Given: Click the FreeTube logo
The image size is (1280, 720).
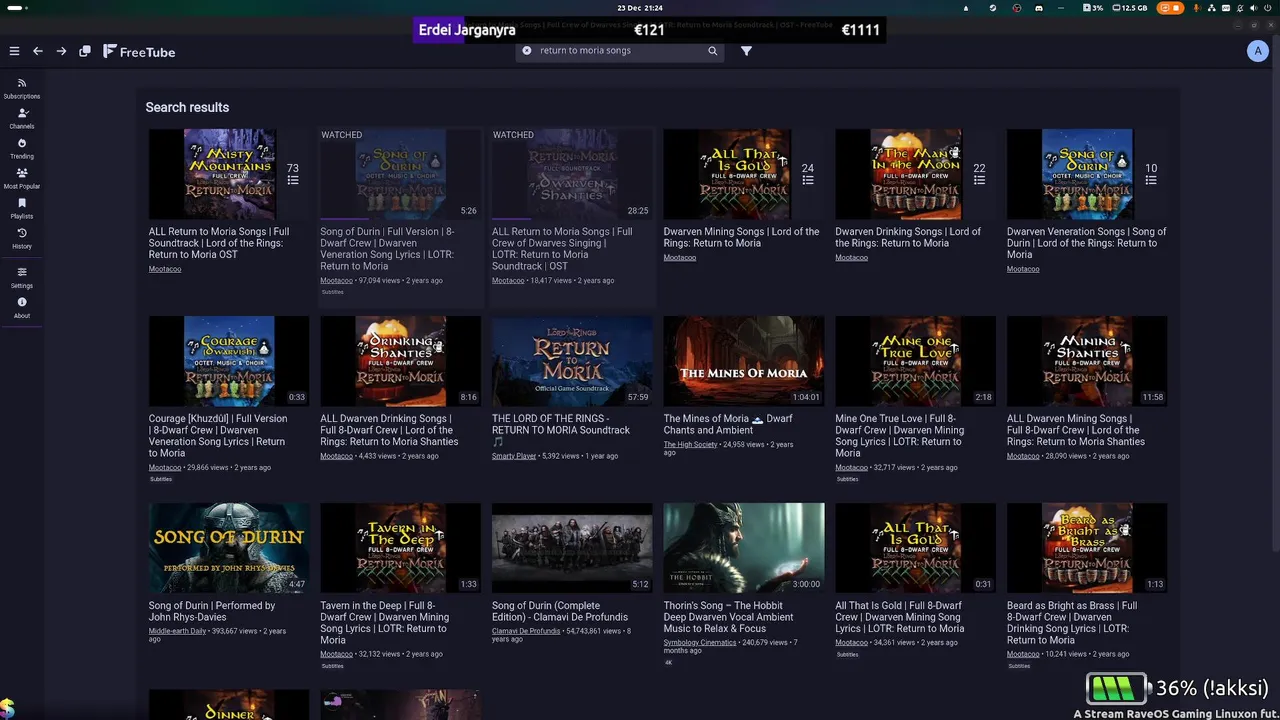Looking at the screenshot, I should pyautogui.click(x=139, y=51).
